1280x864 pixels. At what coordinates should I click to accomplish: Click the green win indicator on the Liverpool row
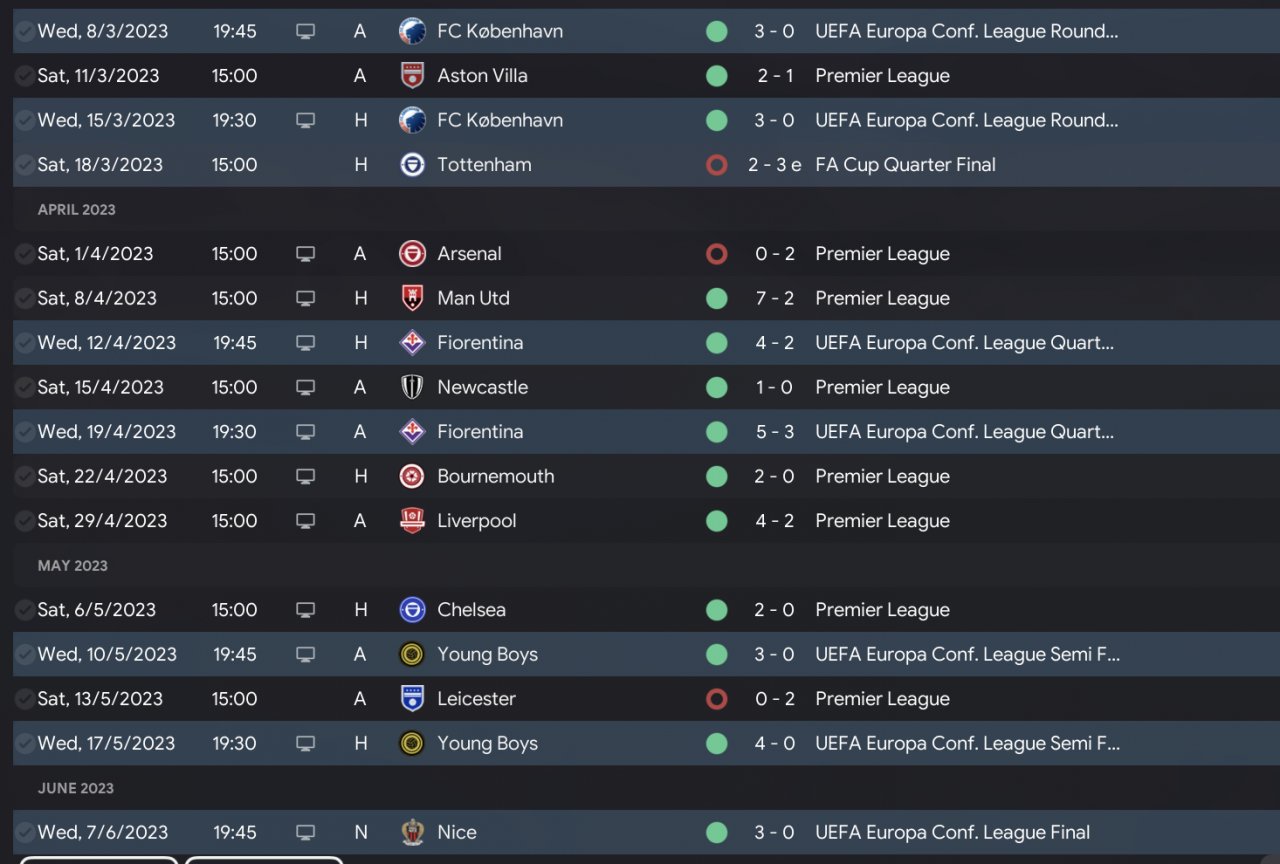[x=716, y=521]
